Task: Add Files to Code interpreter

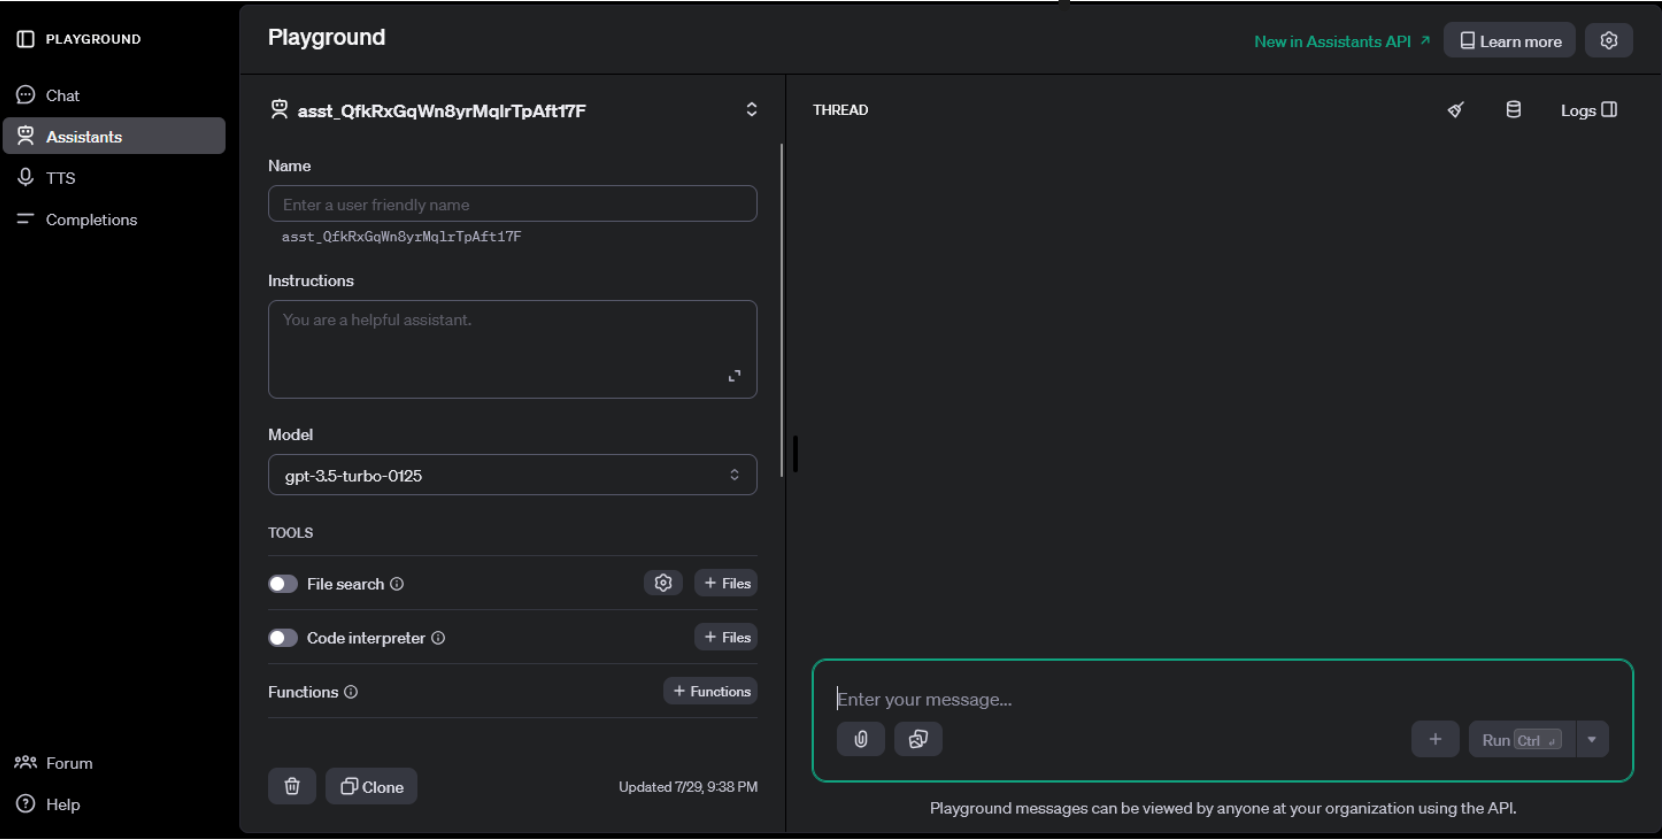Action: [726, 637]
